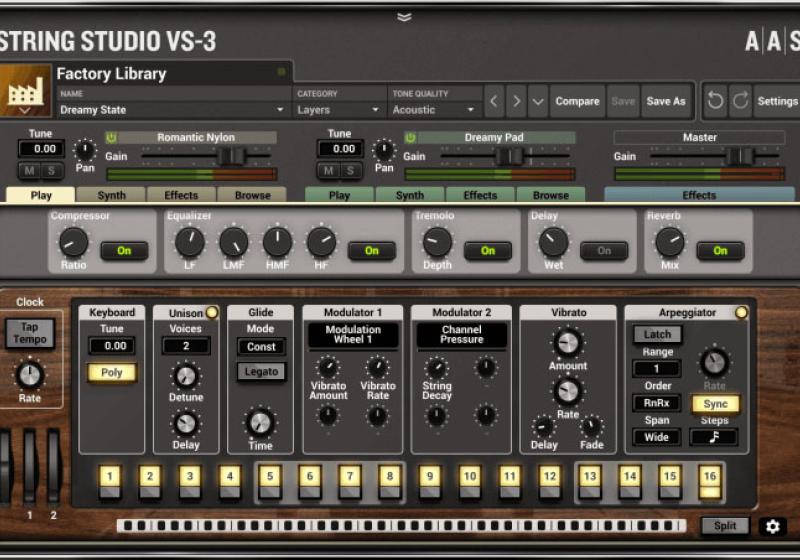Open the preset Name dropdown
The height and width of the screenshot is (560, 800).
[172, 110]
